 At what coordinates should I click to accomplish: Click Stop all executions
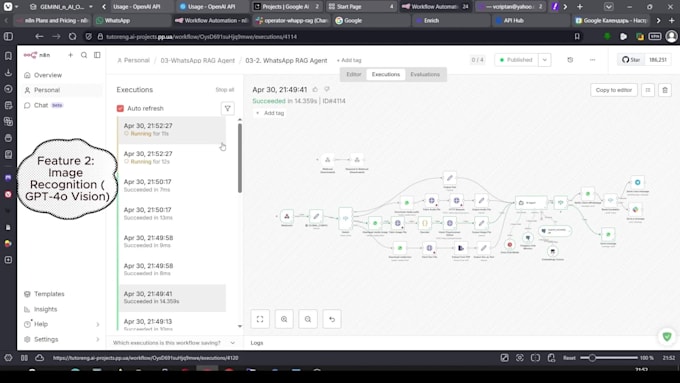pos(225,90)
